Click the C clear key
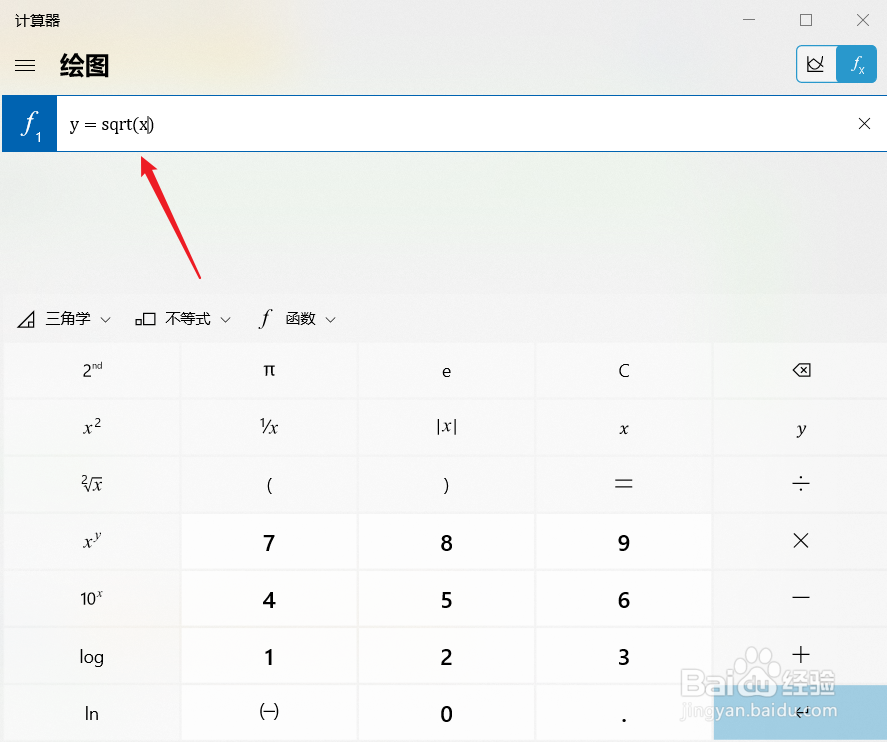This screenshot has width=887, height=742. click(x=623, y=370)
